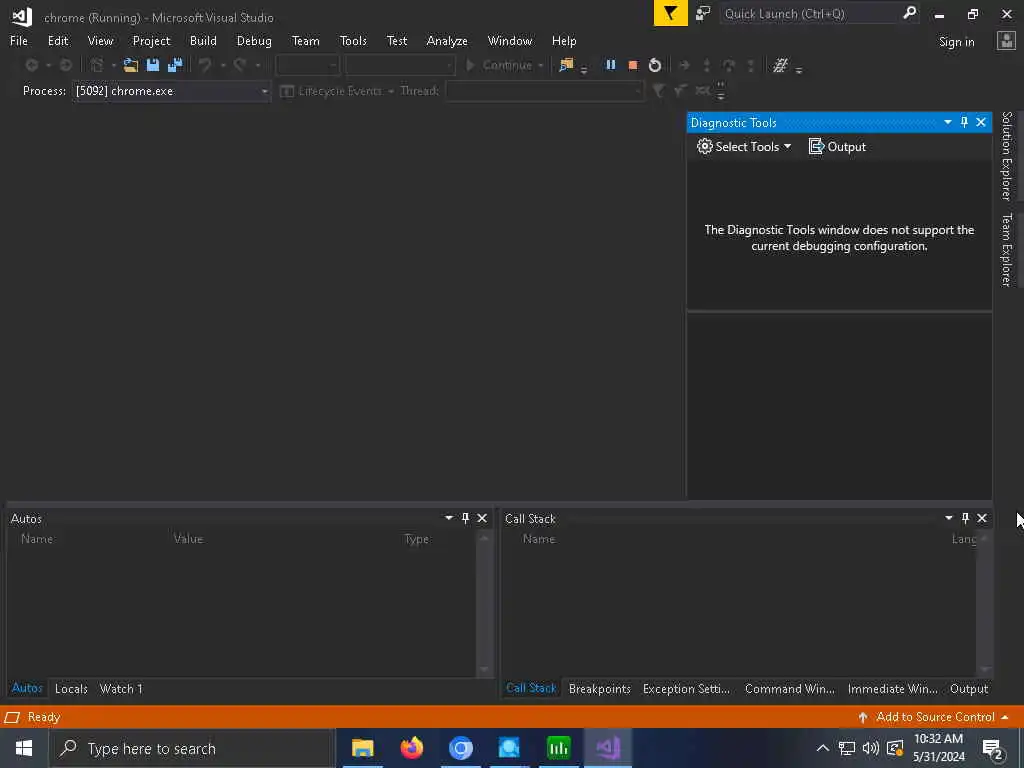Open Solution Explorer side tab
1024x768 pixels.
1007,156
